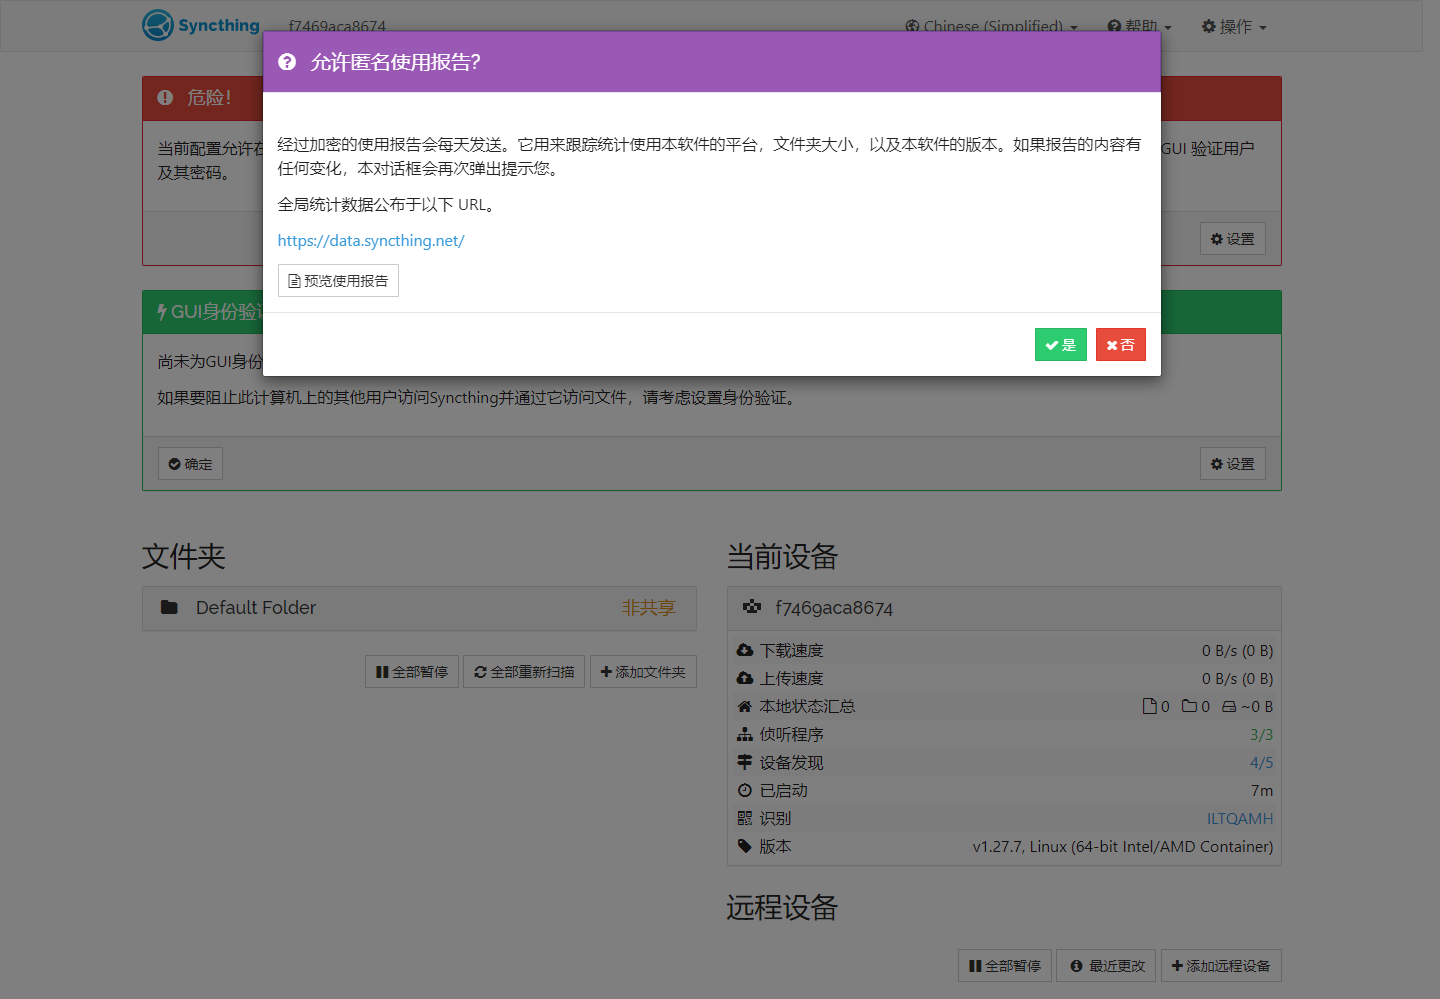This screenshot has width=1440, height=999.
Task: Click the version text v1.27.7, Linux
Action: [x=1123, y=846]
